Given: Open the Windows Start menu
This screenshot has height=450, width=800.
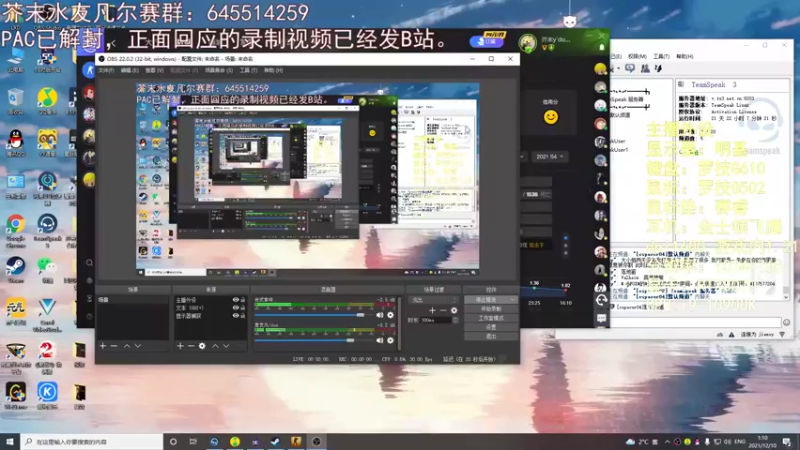Looking at the screenshot, I should [x=10, y=441].
